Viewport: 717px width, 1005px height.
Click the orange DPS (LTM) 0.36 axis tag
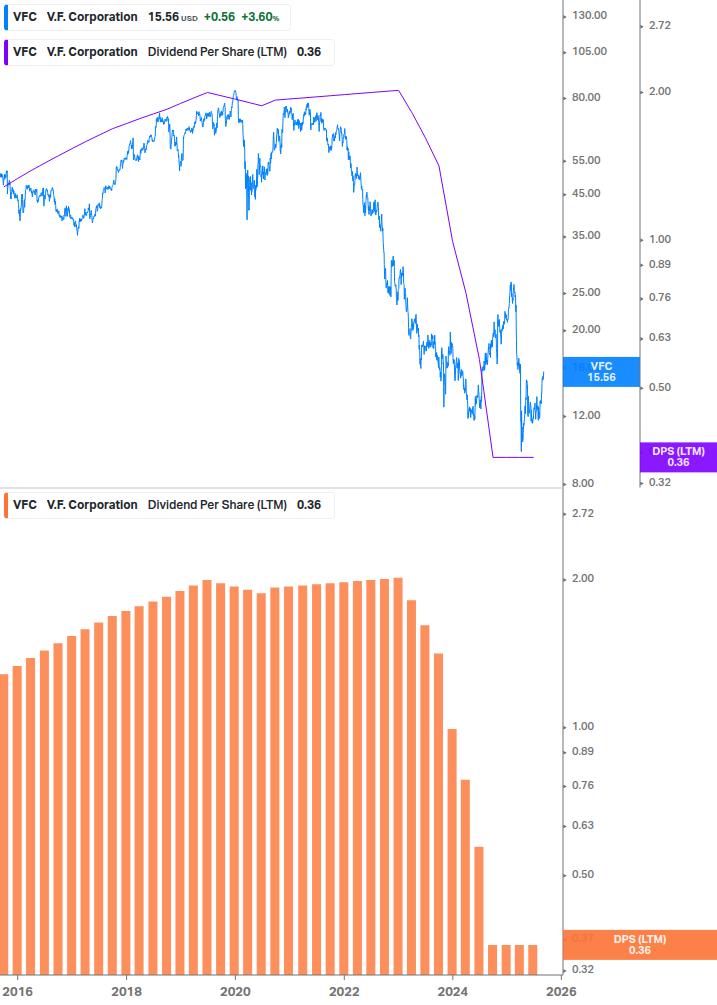click(639, 945)
